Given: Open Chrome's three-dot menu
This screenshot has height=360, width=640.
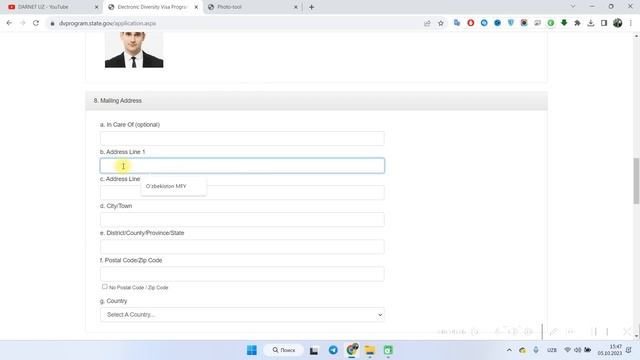Looking at the screenshot, I should tap(631, 23).
